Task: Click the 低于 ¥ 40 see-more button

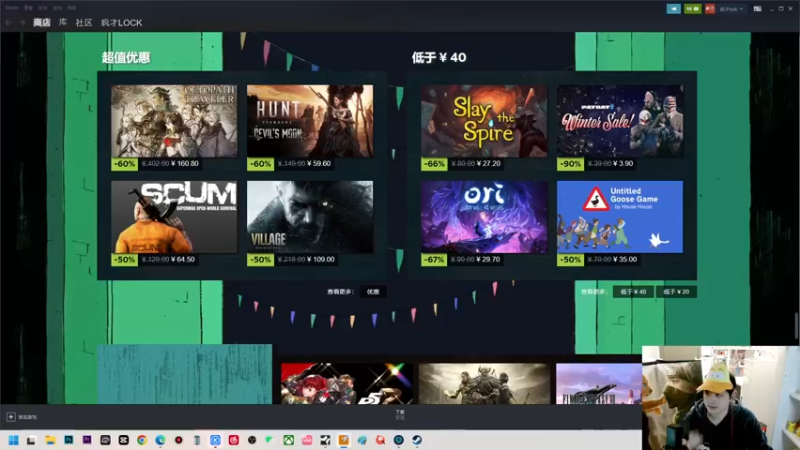Action: coord(633,292)
